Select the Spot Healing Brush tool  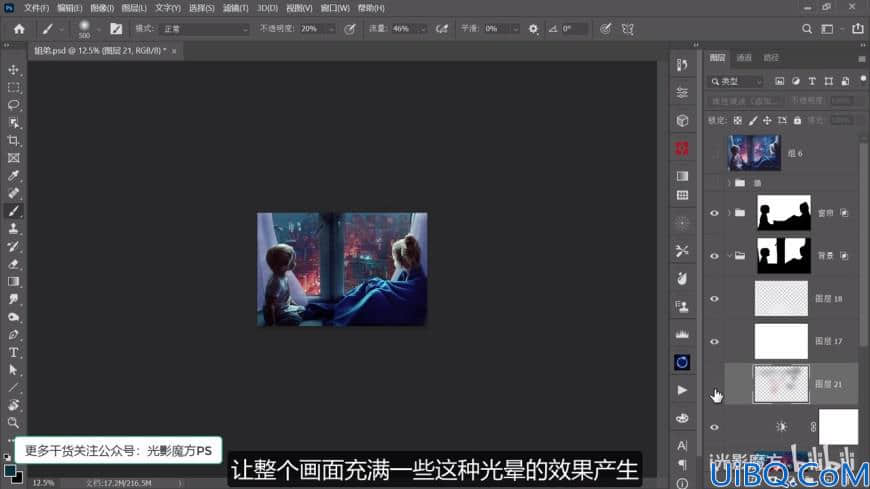pyautogui.click(x=13, y=194)
